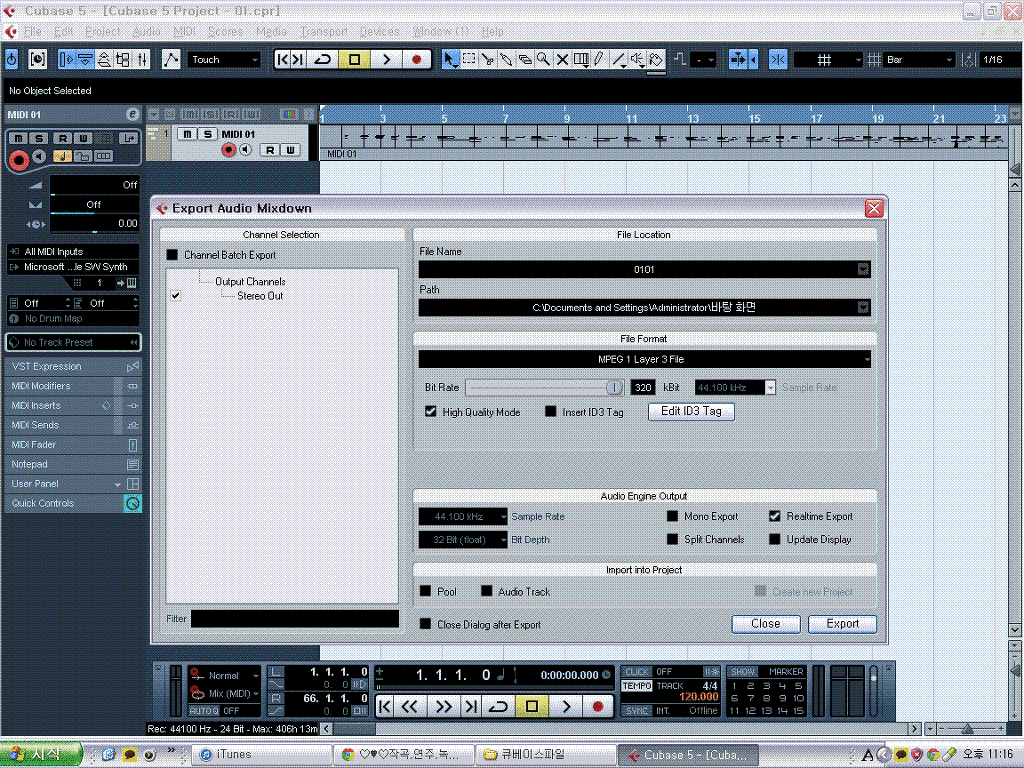Image resolution: width=1024 pixels, height=768 pixels.
Task: Click the Activate Project power icon
Action: pos(12,59)
